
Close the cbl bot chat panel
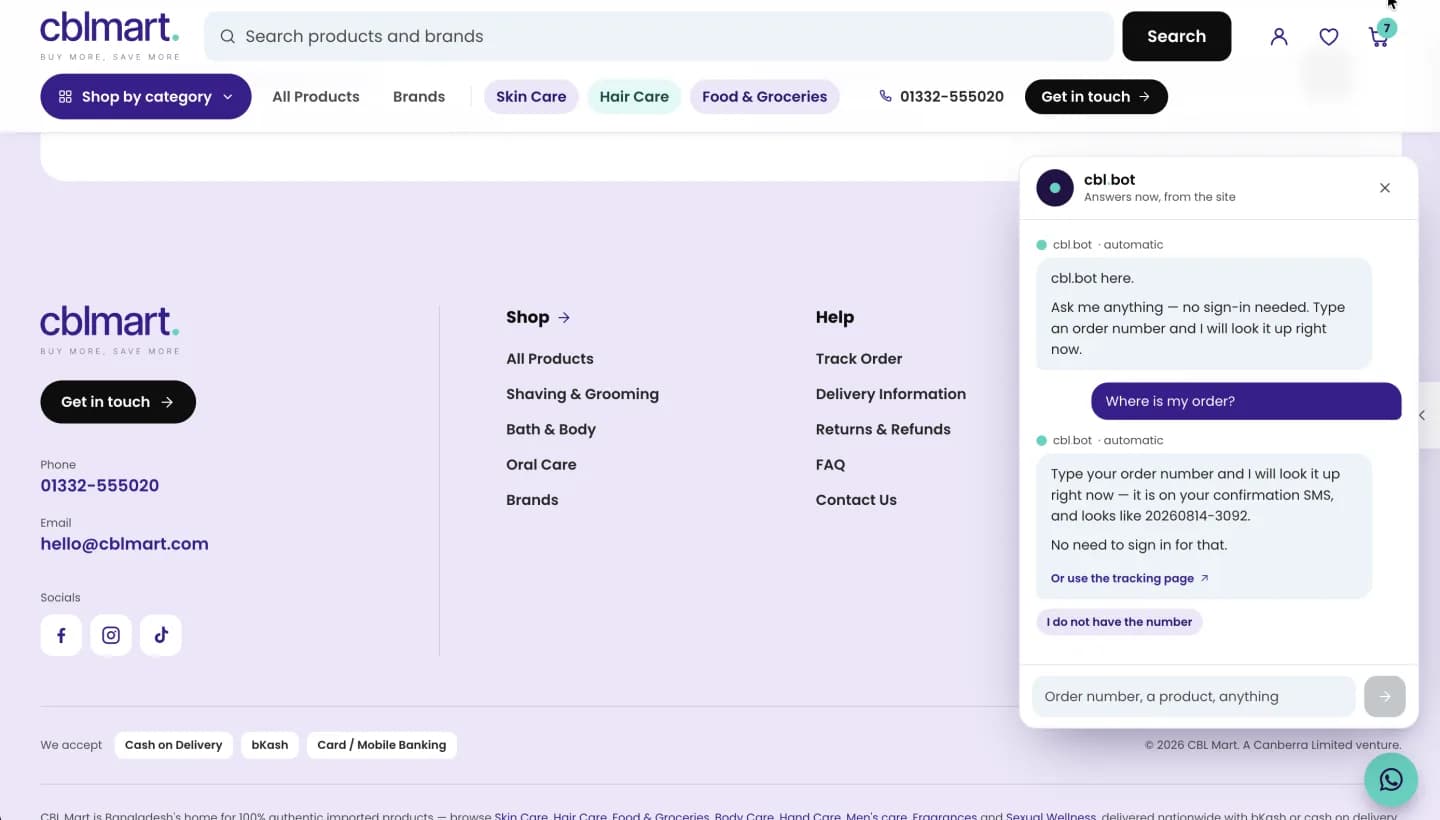1385,188
